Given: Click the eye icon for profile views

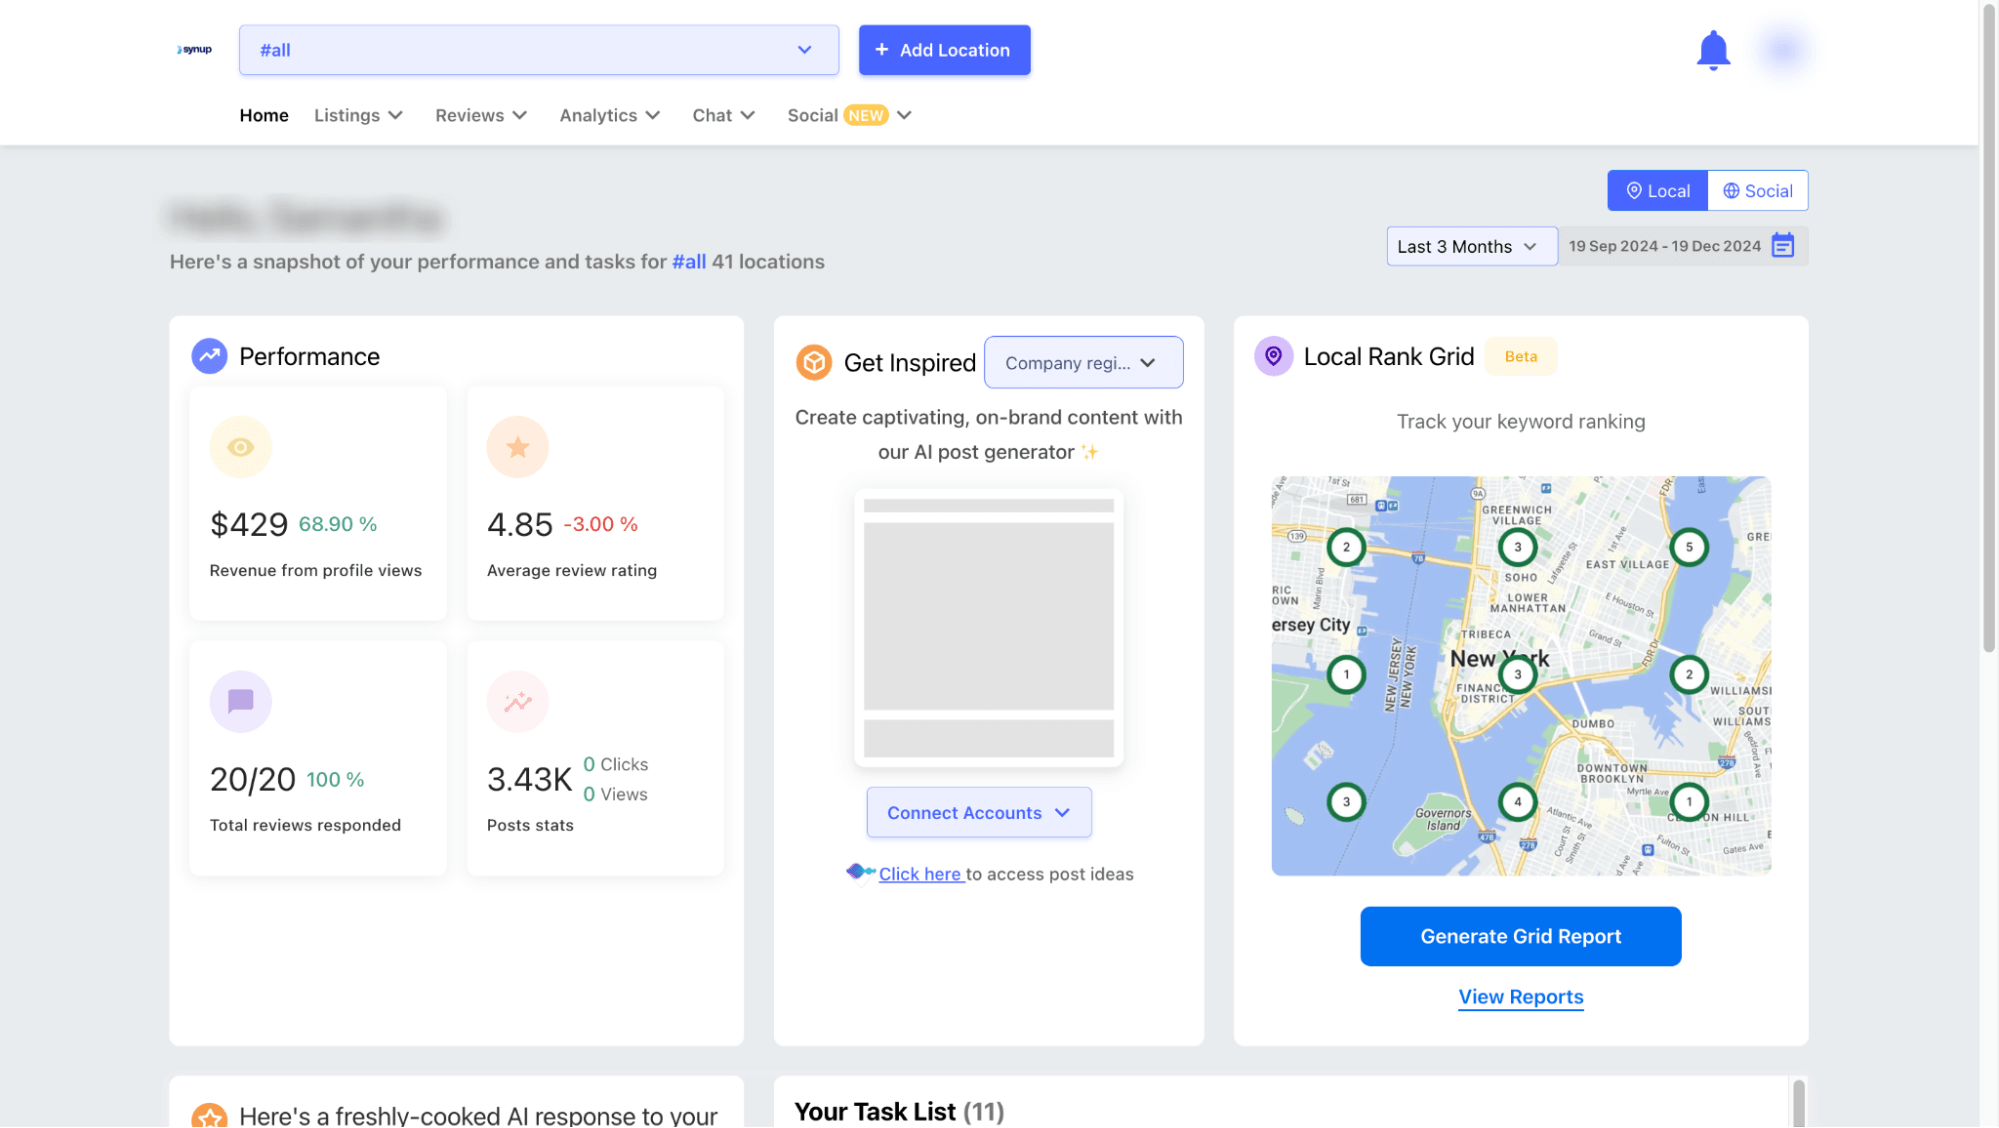Looking at the screenshot, I should (x=240, y=447).
